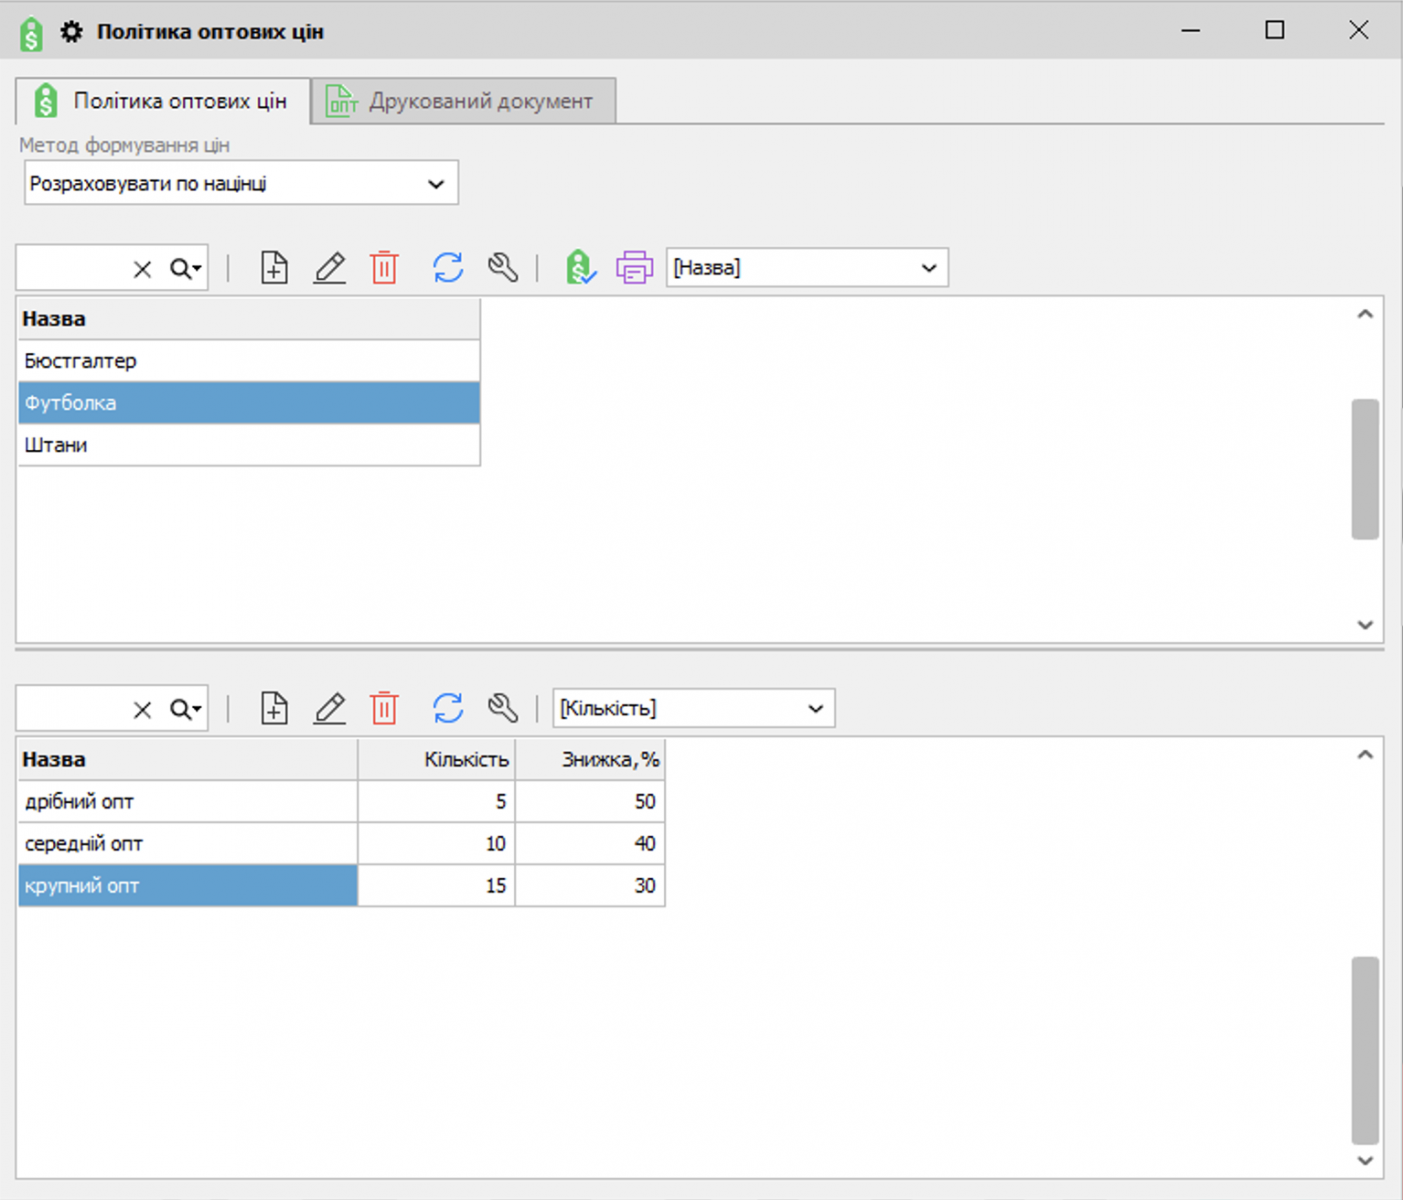Viewport: 1403px width, 1200px height.
Task: Open settings wrench in upper toolbar
Action: (x=503, y=268)
